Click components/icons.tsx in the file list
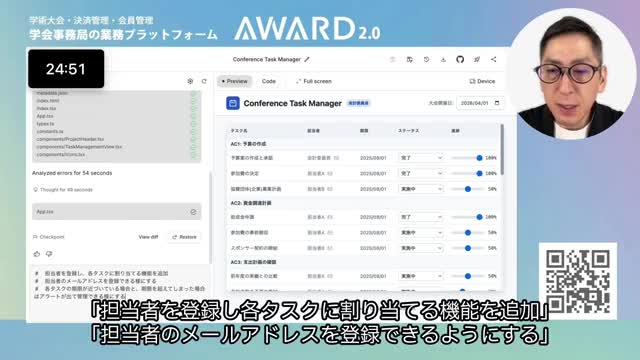 [x=60, y=155]
